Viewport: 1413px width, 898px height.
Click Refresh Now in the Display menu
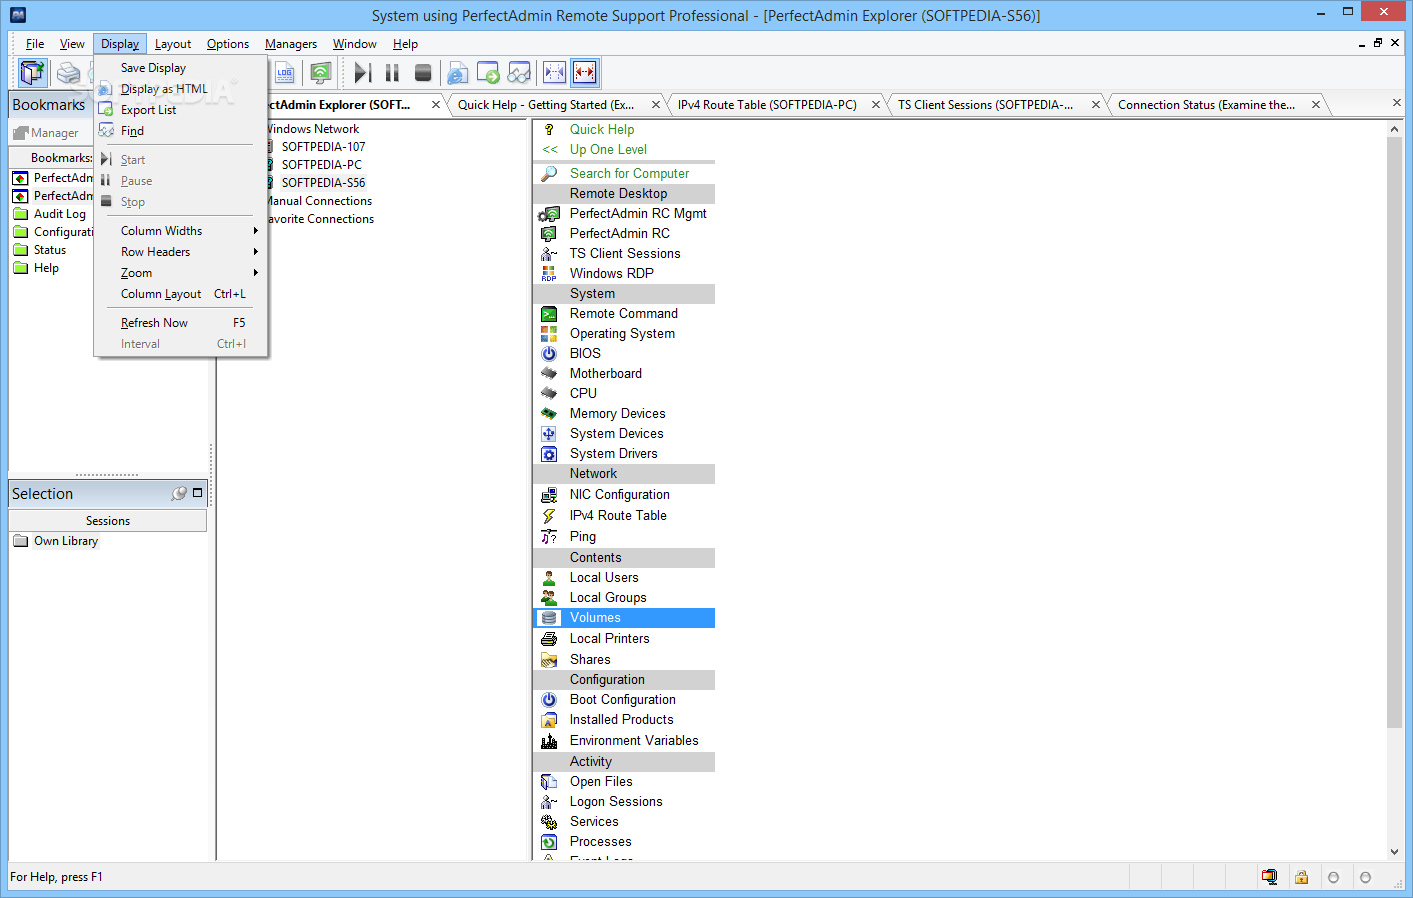tap(182, 323)
